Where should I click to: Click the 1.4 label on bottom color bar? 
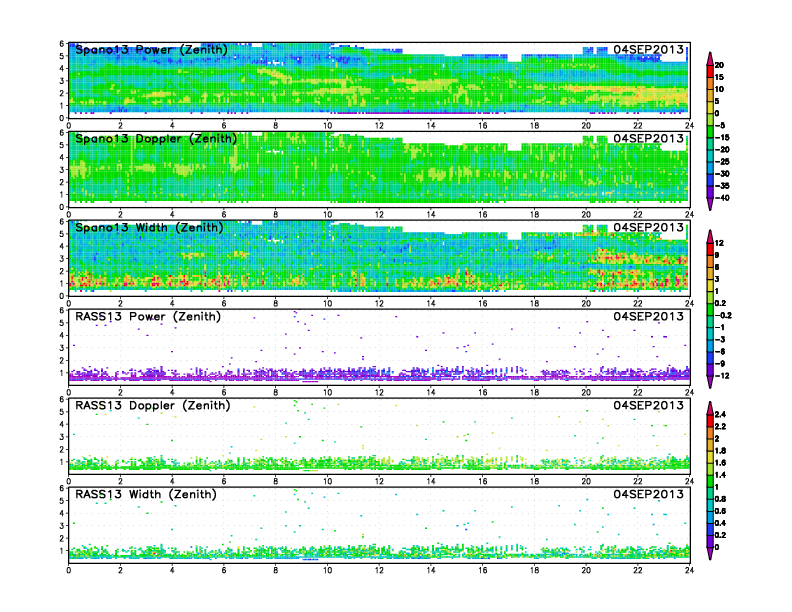point(720,475)
